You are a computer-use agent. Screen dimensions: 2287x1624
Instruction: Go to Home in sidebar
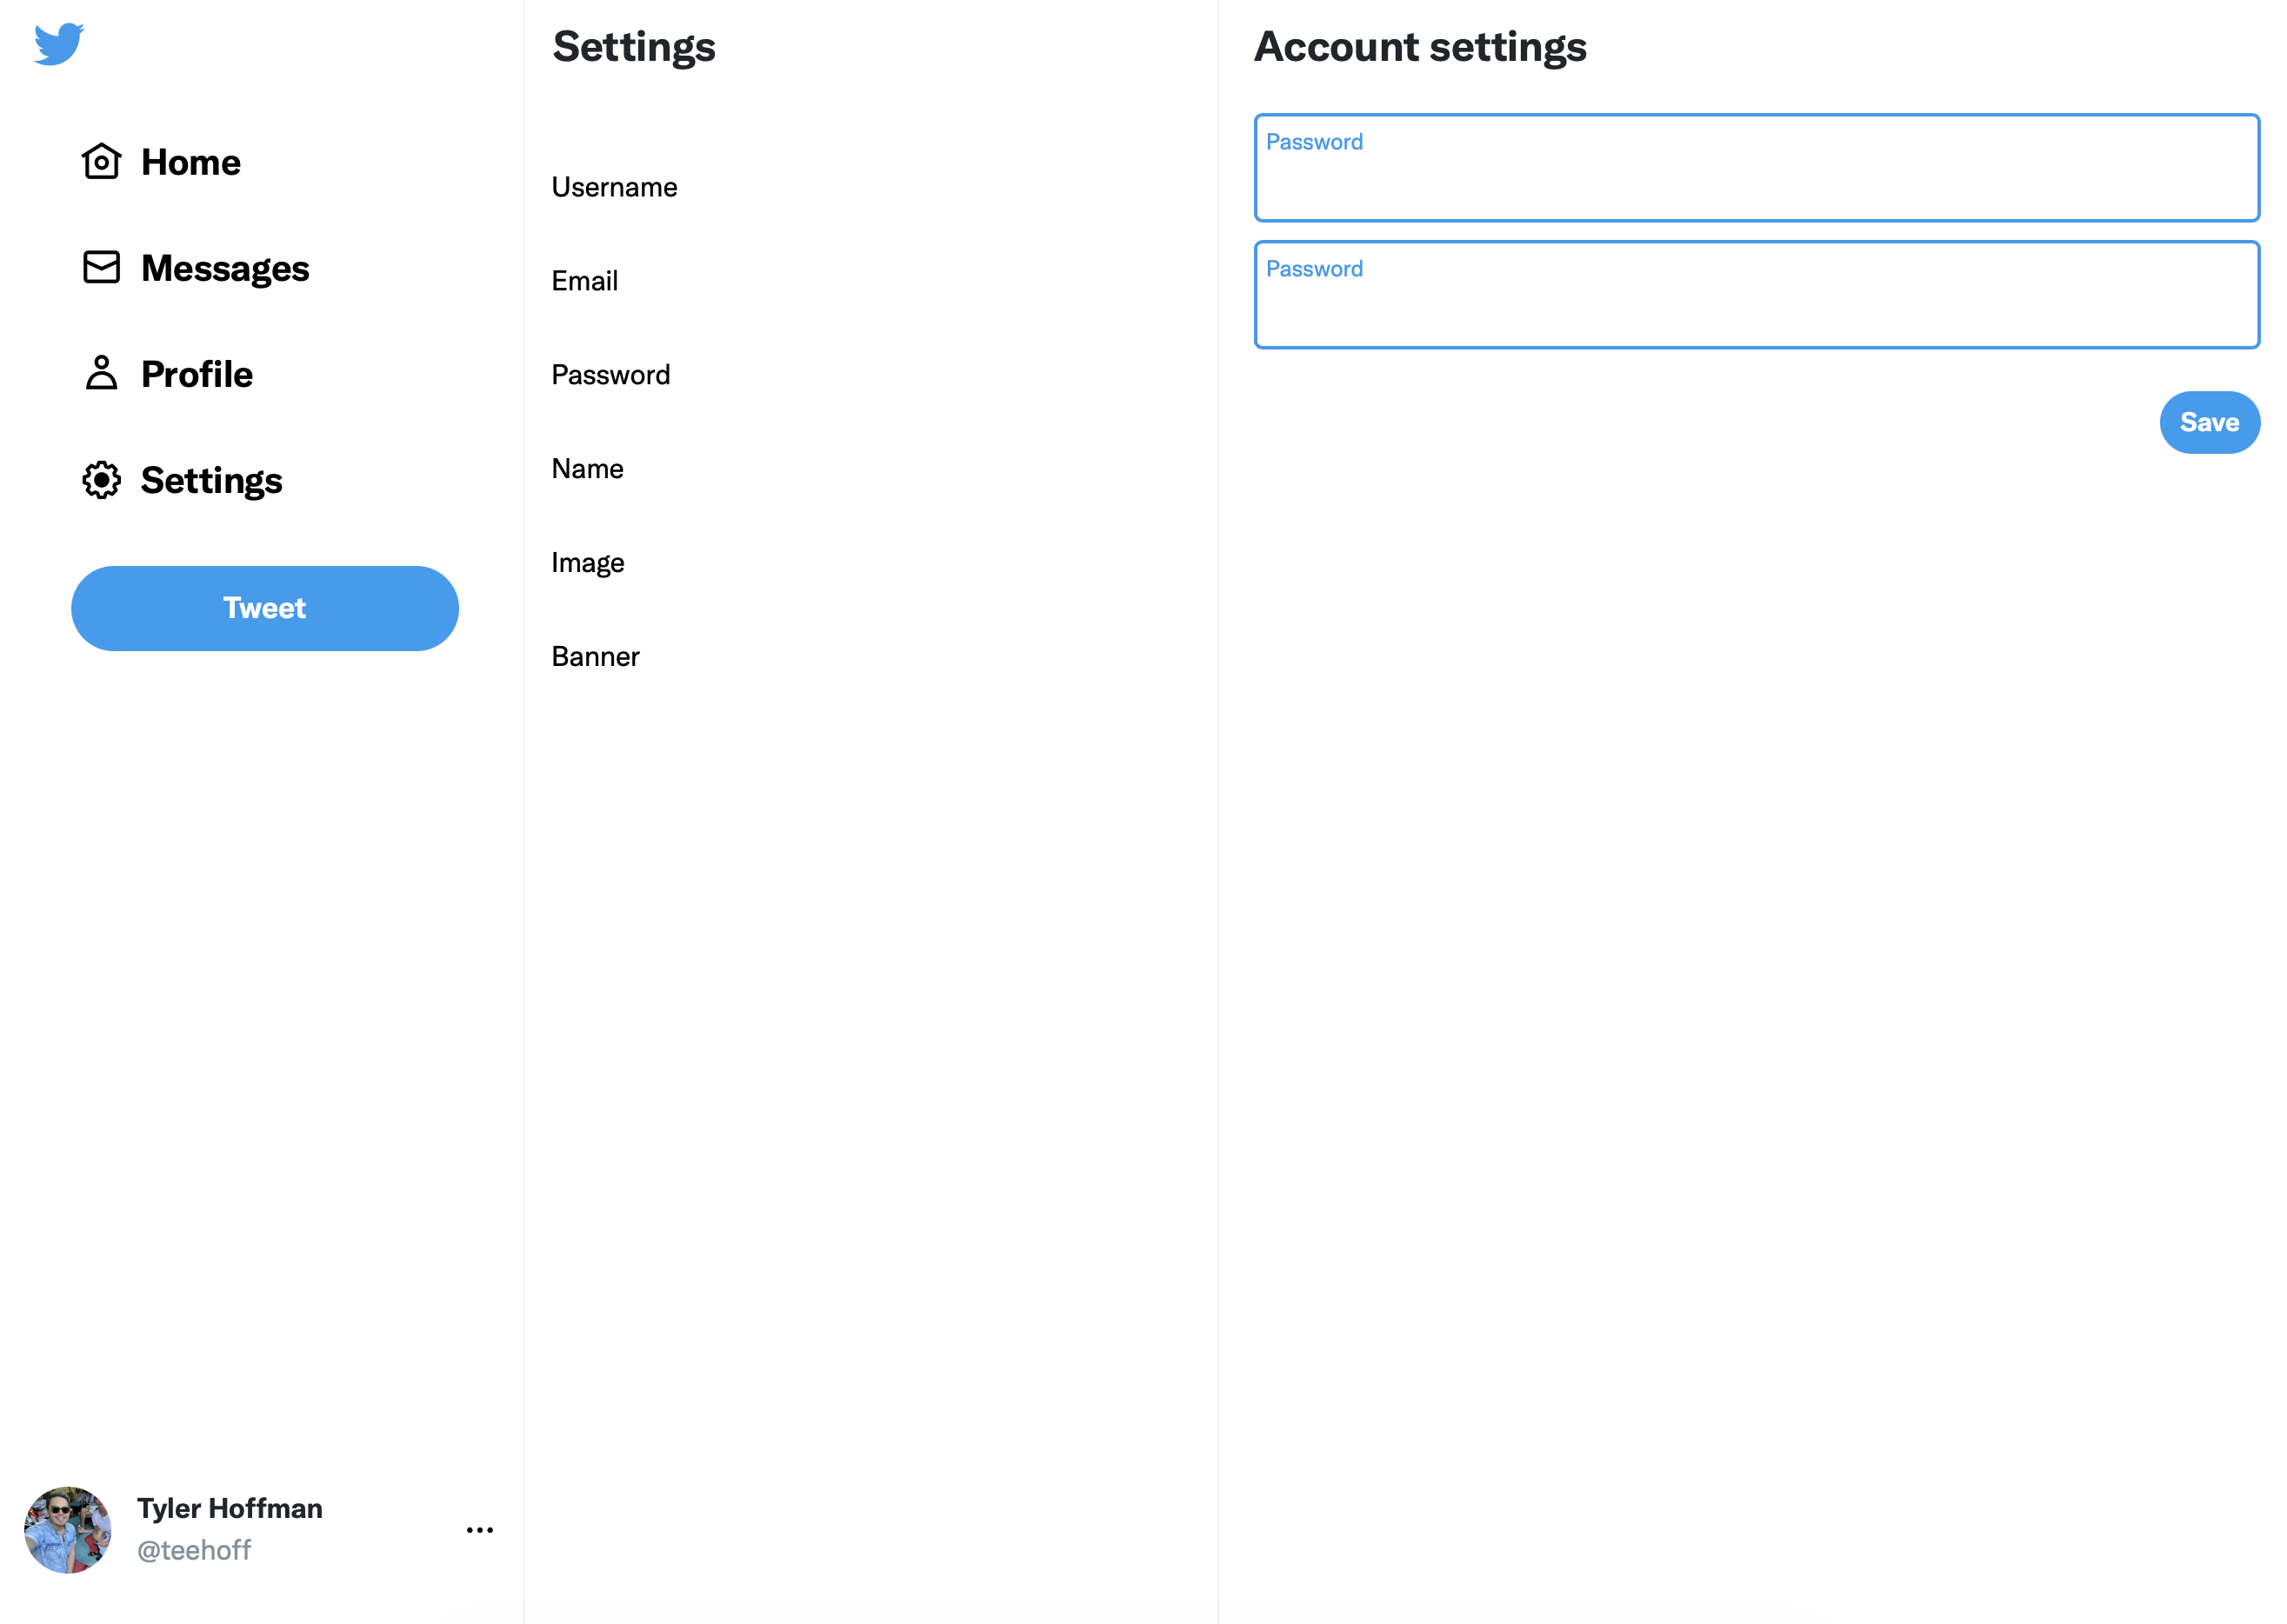click(x=190, y=162)
